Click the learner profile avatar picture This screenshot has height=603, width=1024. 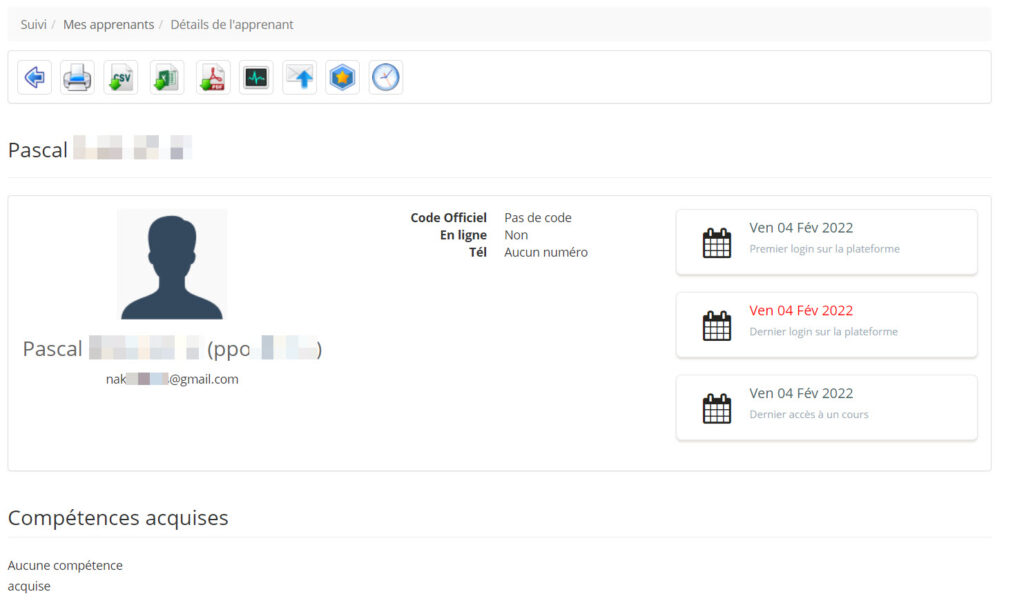coord(172,265)
